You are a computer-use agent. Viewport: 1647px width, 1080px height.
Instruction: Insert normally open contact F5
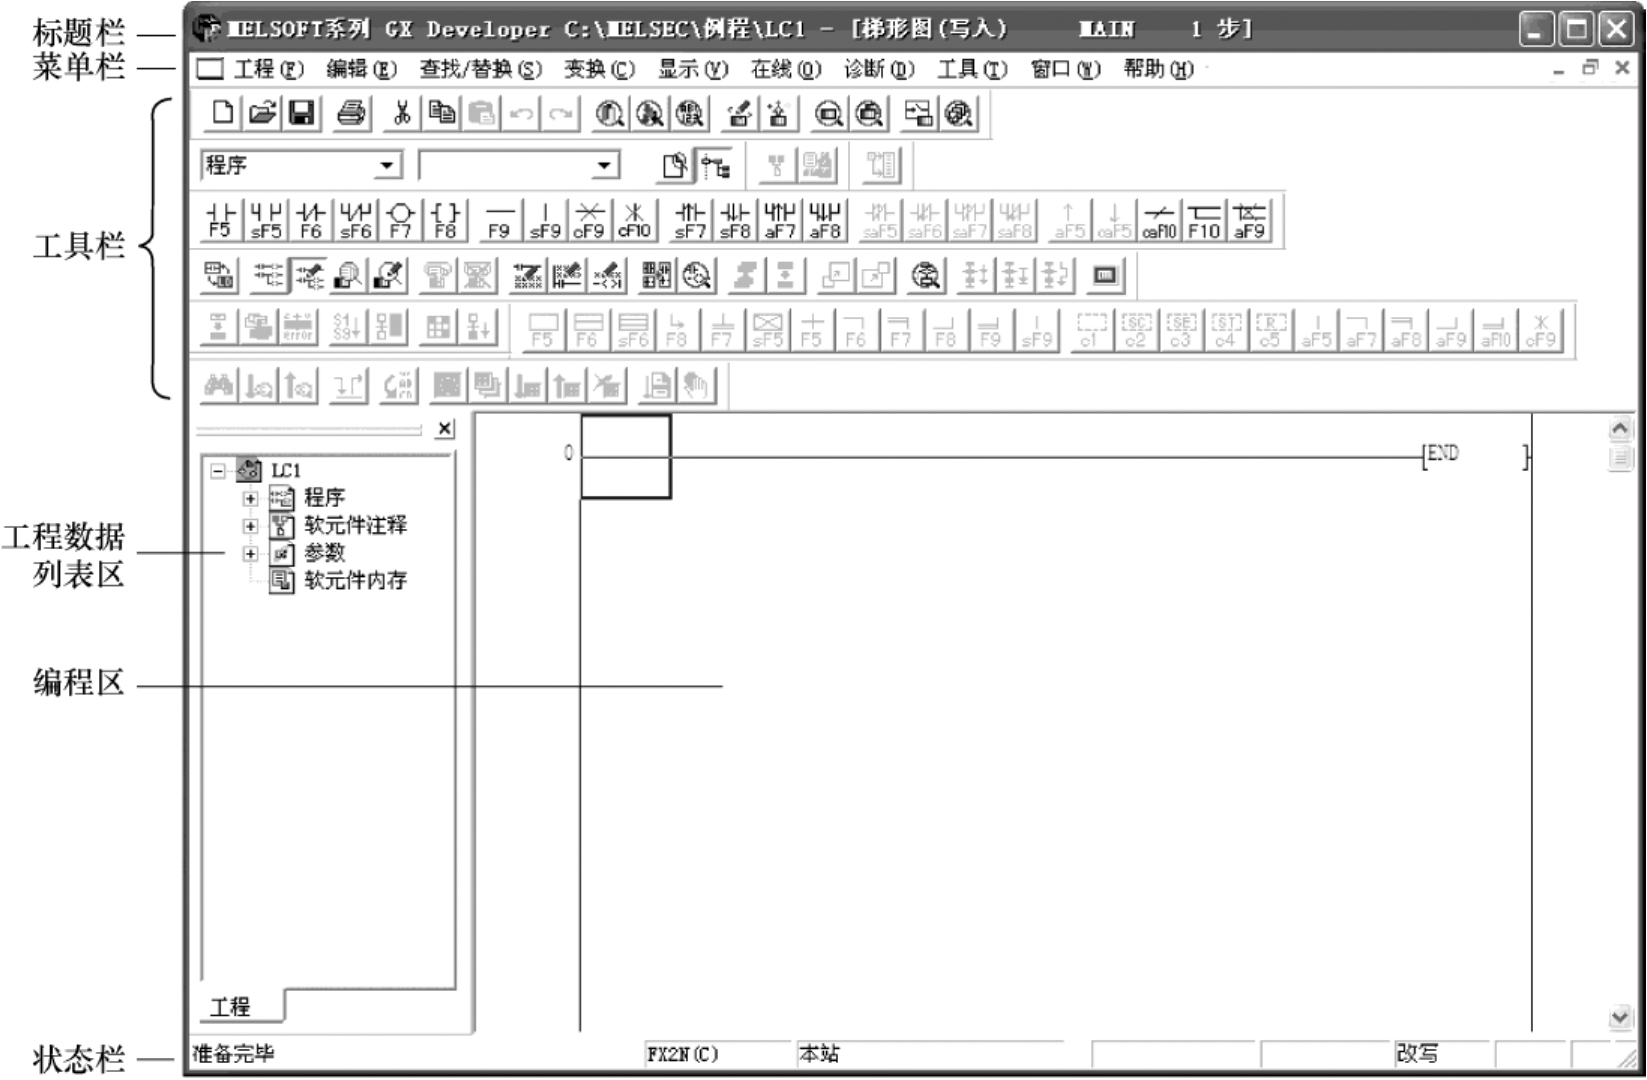[x=220, y=221]
